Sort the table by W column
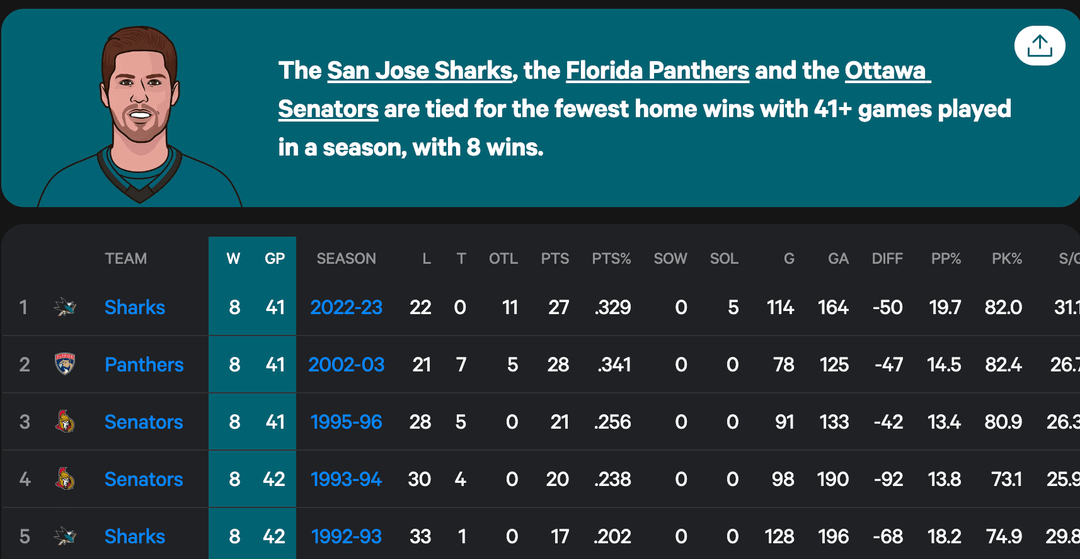 [234, 259]
